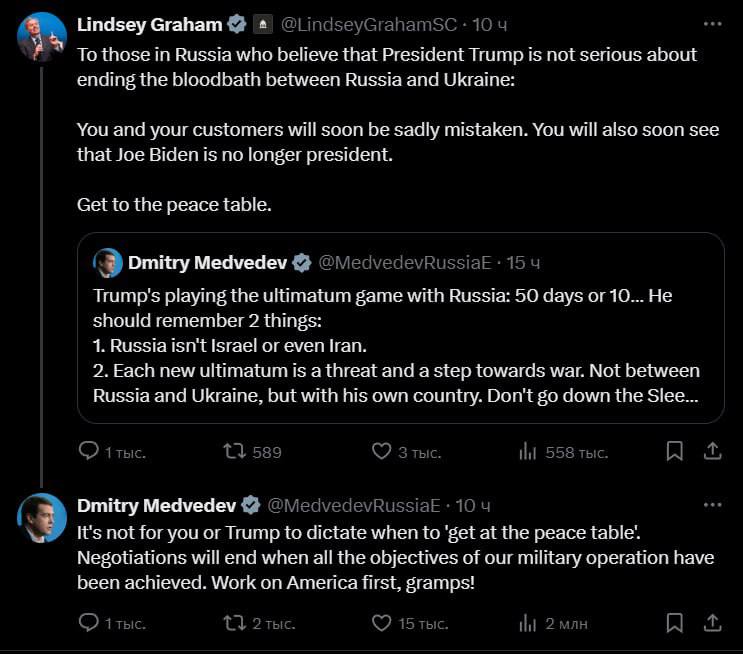Open more options on Graham's tweet
Screen dimensions: 743x654
[x=712, y=23]
